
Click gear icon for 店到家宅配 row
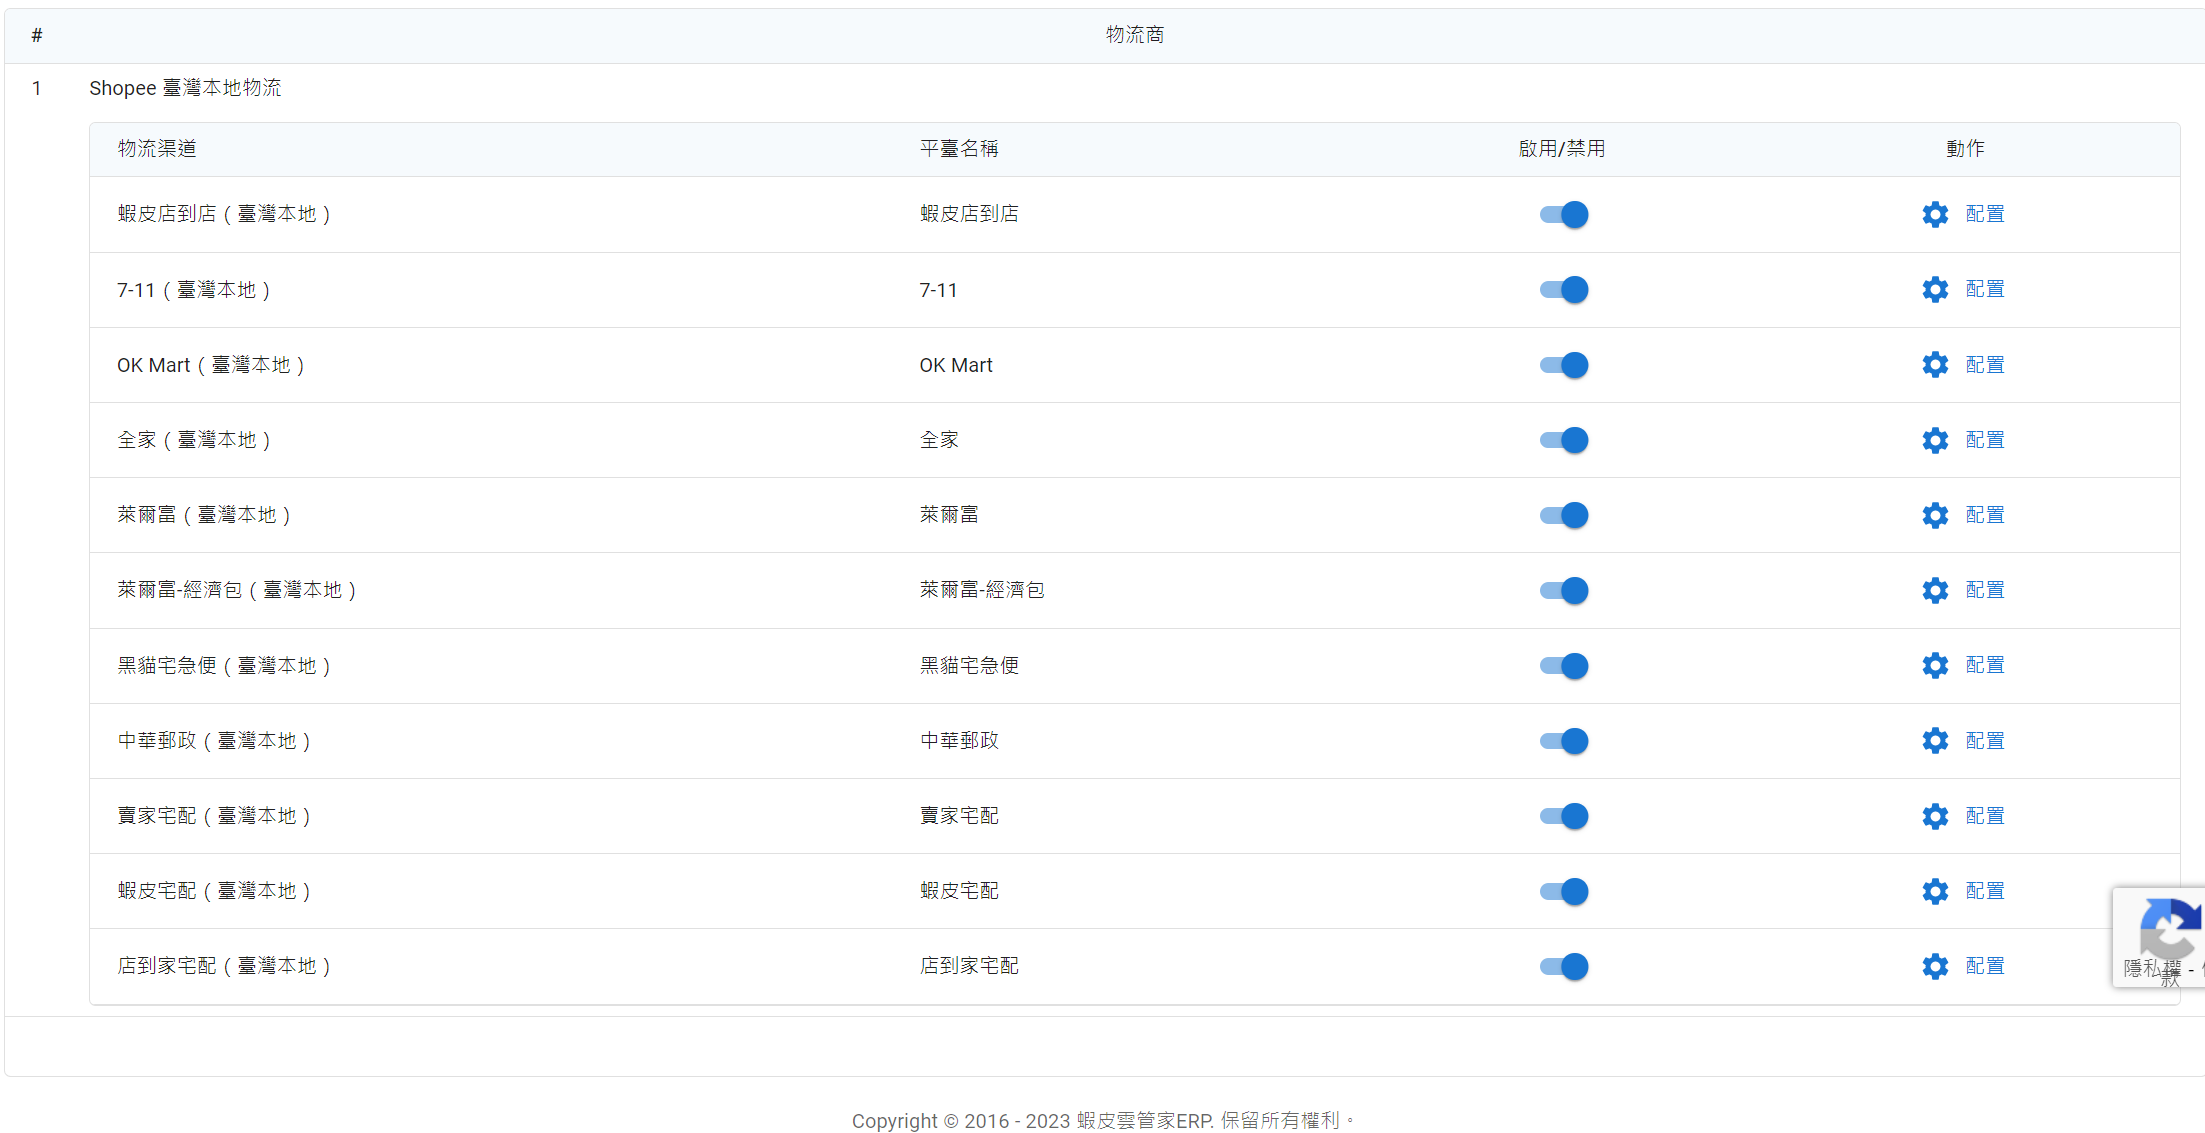[1935, 966]
